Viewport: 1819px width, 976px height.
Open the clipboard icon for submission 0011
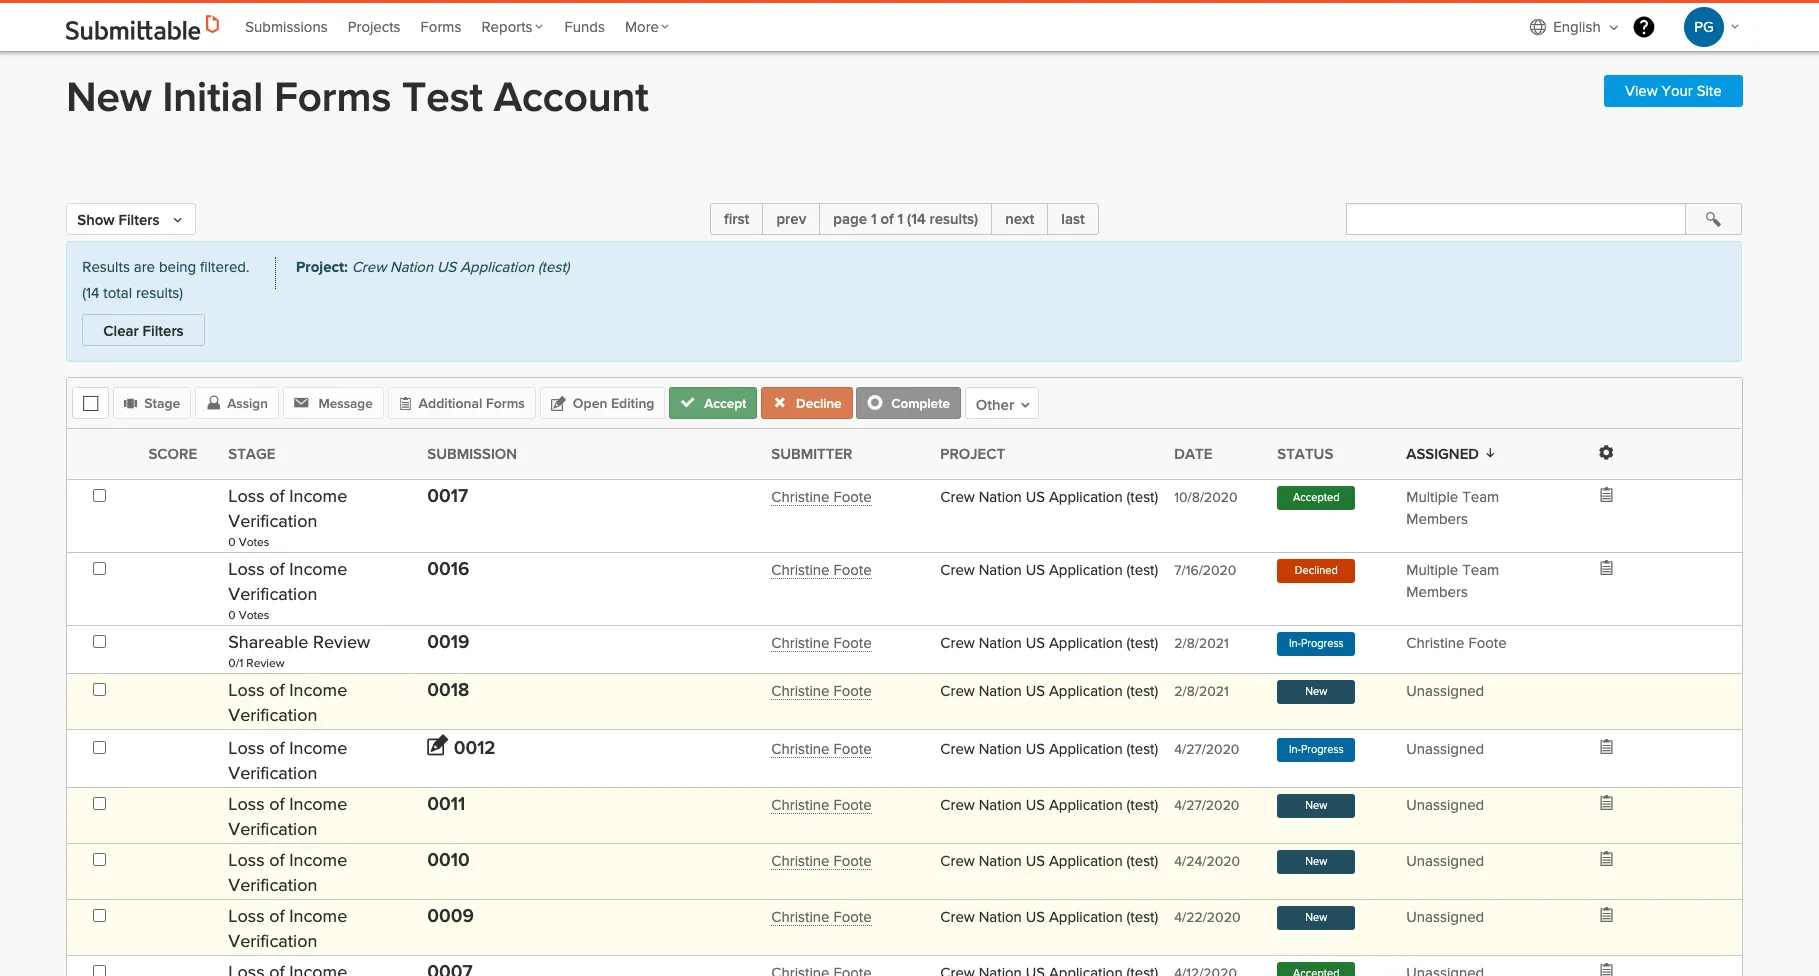point(1606,803)
